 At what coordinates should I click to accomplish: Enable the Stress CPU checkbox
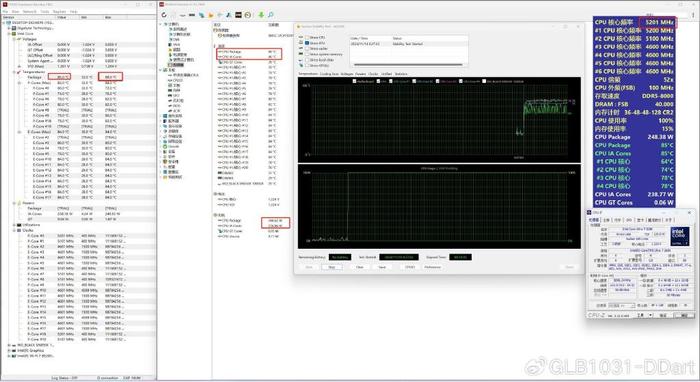click(307, 38)
